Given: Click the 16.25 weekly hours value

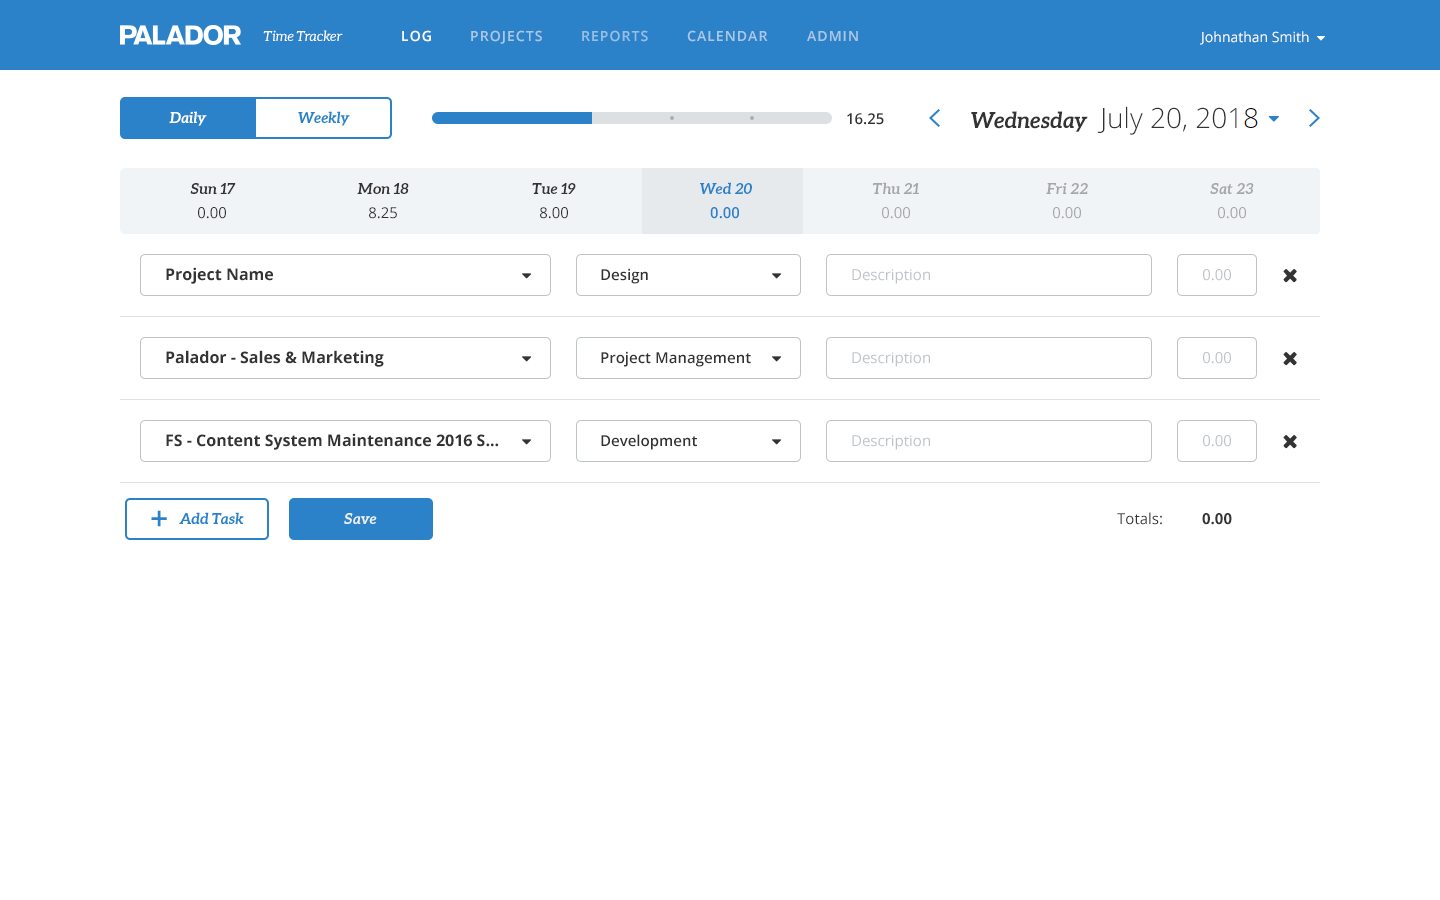Looking at the screenshot, I should [x=865, y=119].
